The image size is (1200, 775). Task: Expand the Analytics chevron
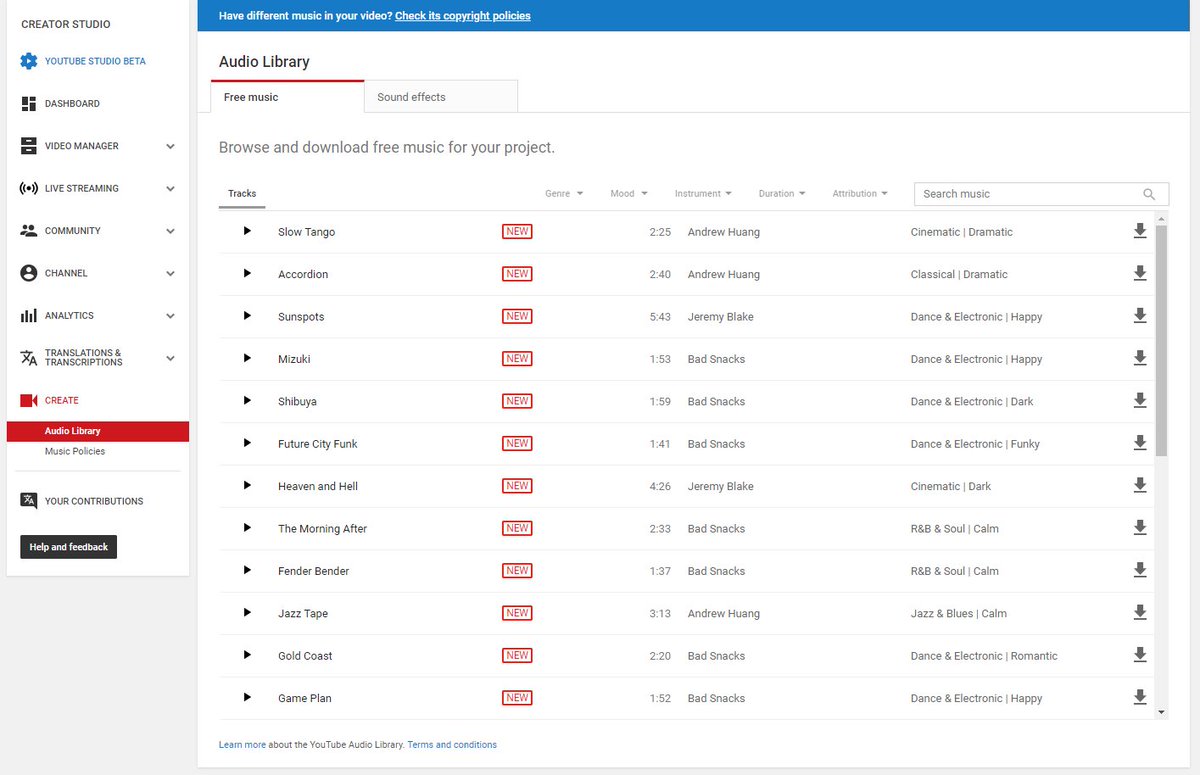pos(170,316)
